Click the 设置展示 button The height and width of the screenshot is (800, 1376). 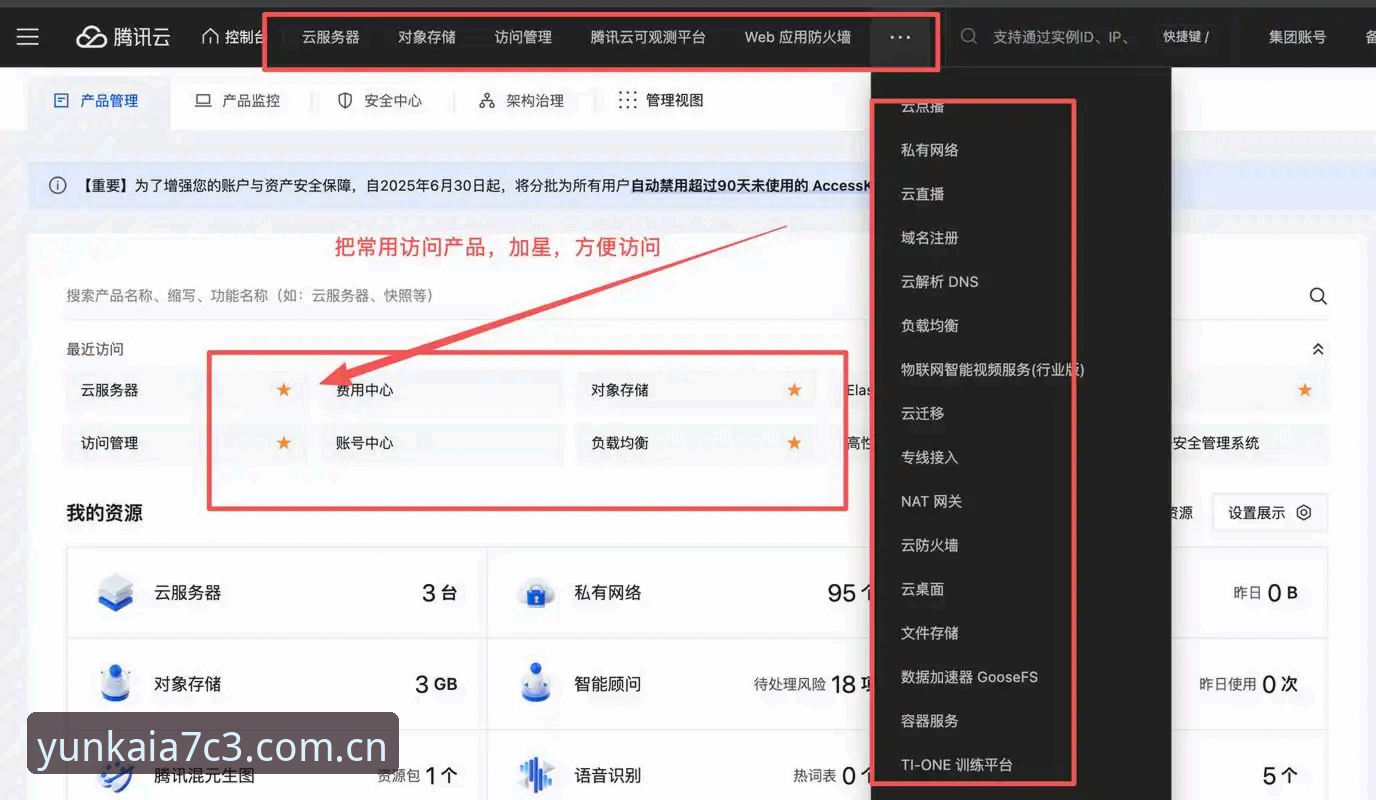click(x=1269, y=513)
